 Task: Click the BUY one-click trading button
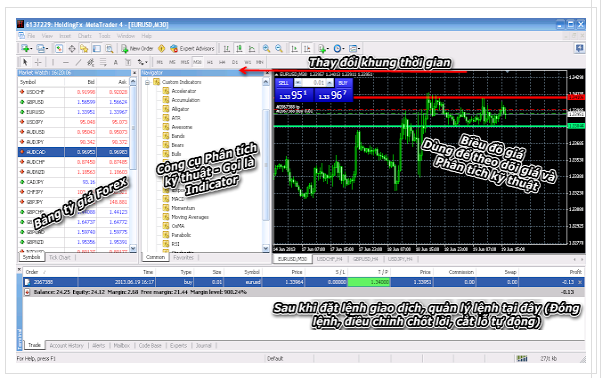point(343,83)
